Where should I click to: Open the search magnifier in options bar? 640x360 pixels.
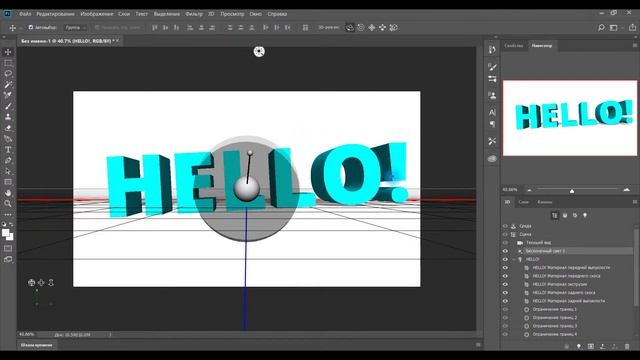(601, 28)
